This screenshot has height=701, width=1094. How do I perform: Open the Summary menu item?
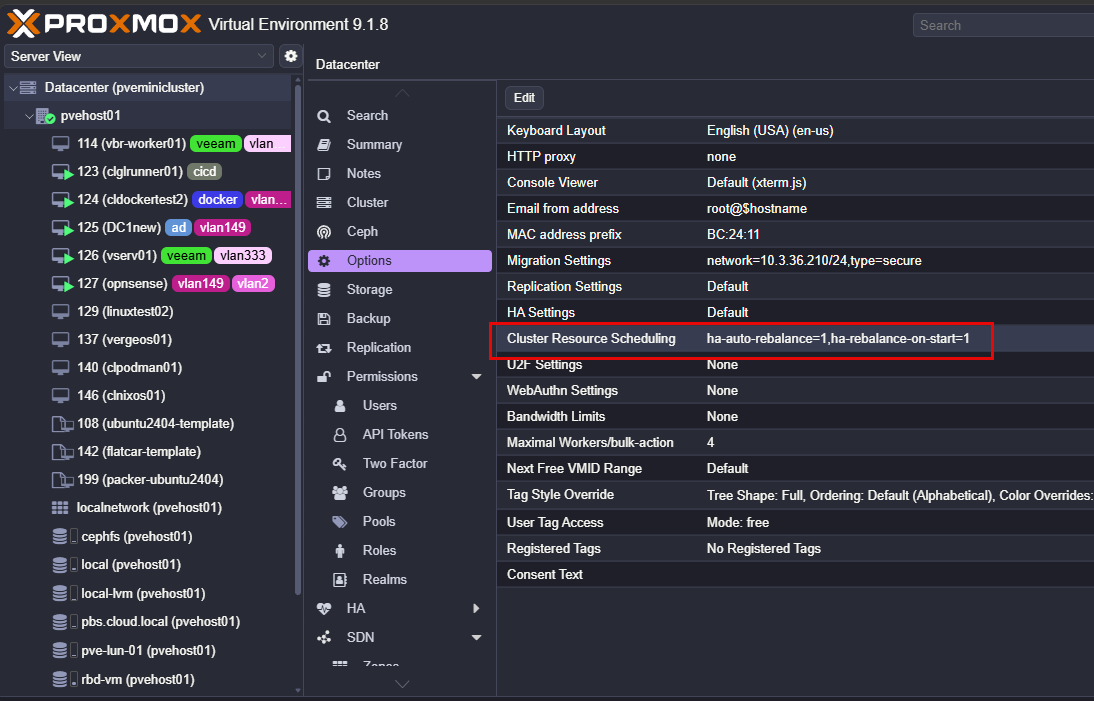(374, 145)
